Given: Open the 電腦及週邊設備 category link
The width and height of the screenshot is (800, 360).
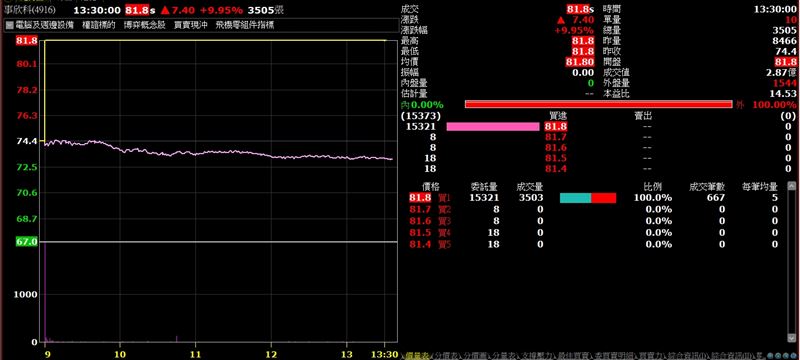Looking at the screenshot, I should tap(44, 25).
